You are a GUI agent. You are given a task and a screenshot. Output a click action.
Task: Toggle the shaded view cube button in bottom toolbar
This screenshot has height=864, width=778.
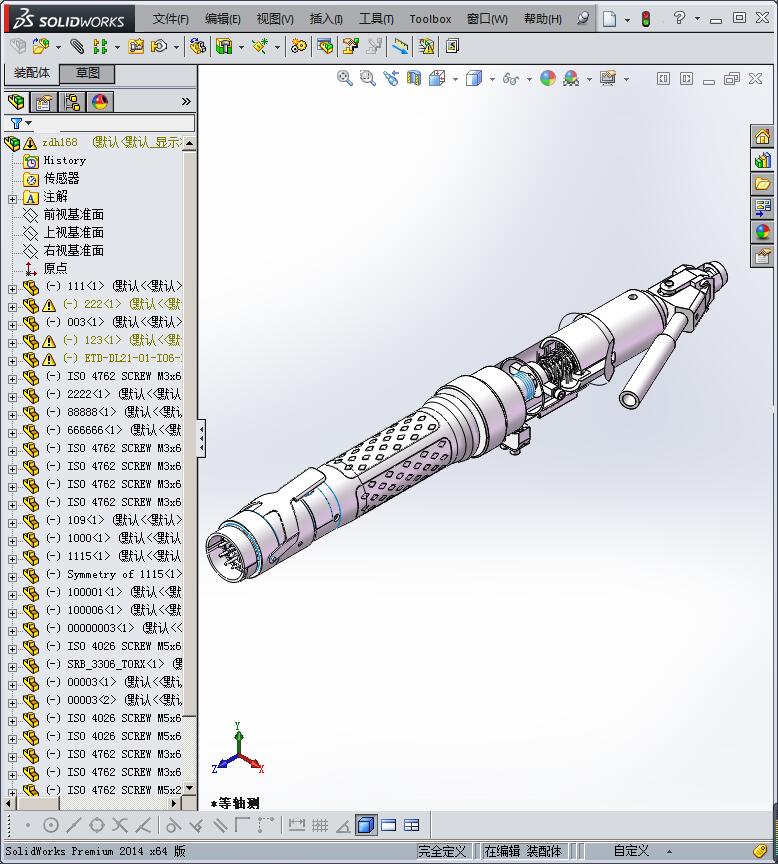click(x=366, y=825)
